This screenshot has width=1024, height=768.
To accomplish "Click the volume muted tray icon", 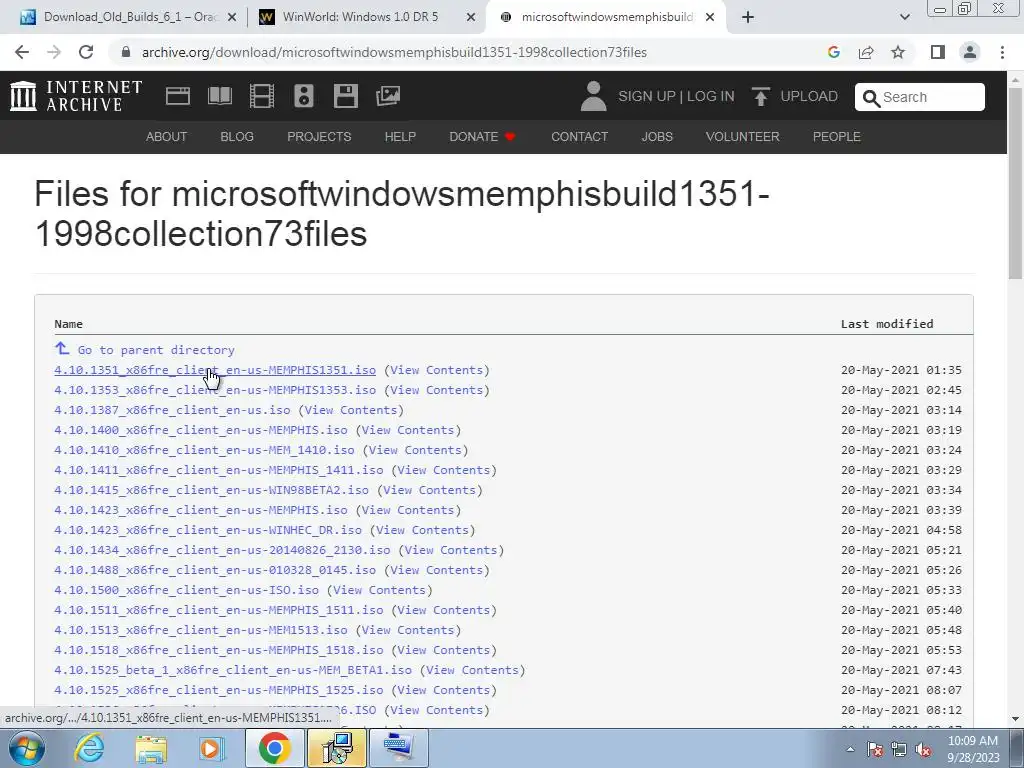I will coord(923,749).
